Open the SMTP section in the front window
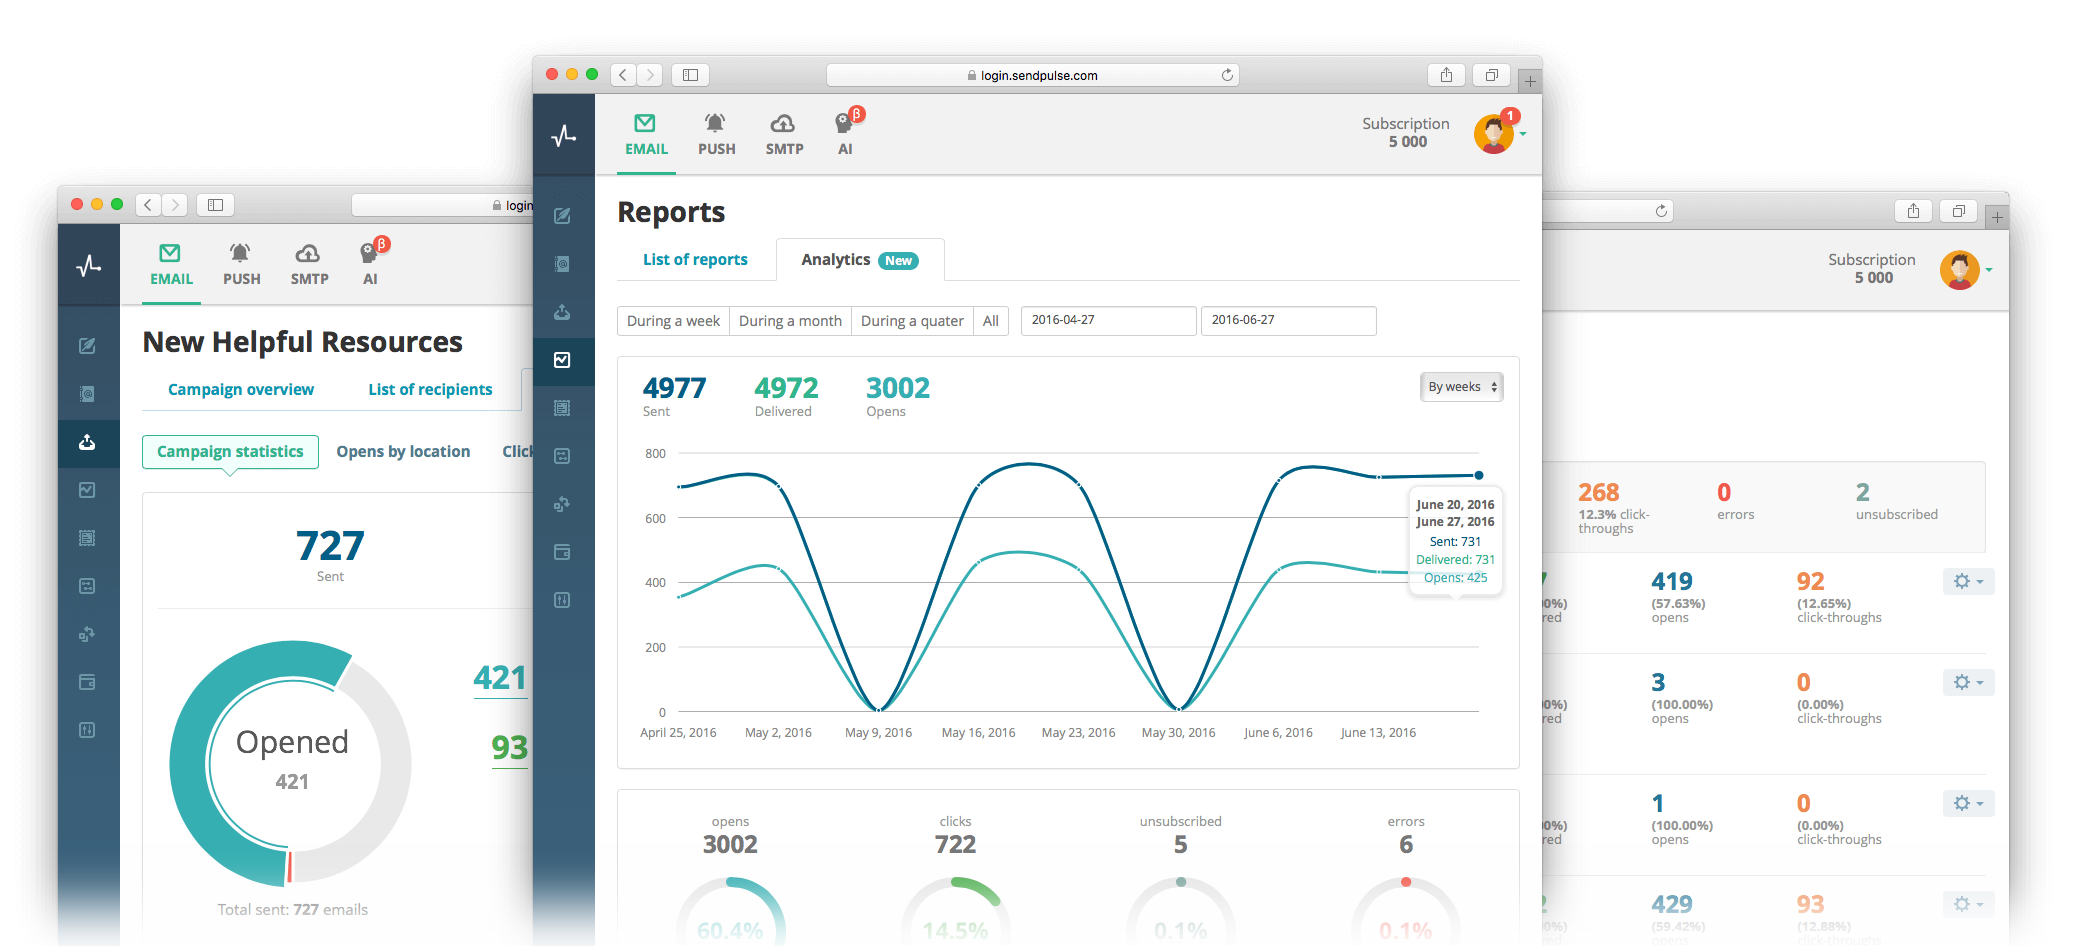This screenshot has height=946, width=2074. coord(784,135)
